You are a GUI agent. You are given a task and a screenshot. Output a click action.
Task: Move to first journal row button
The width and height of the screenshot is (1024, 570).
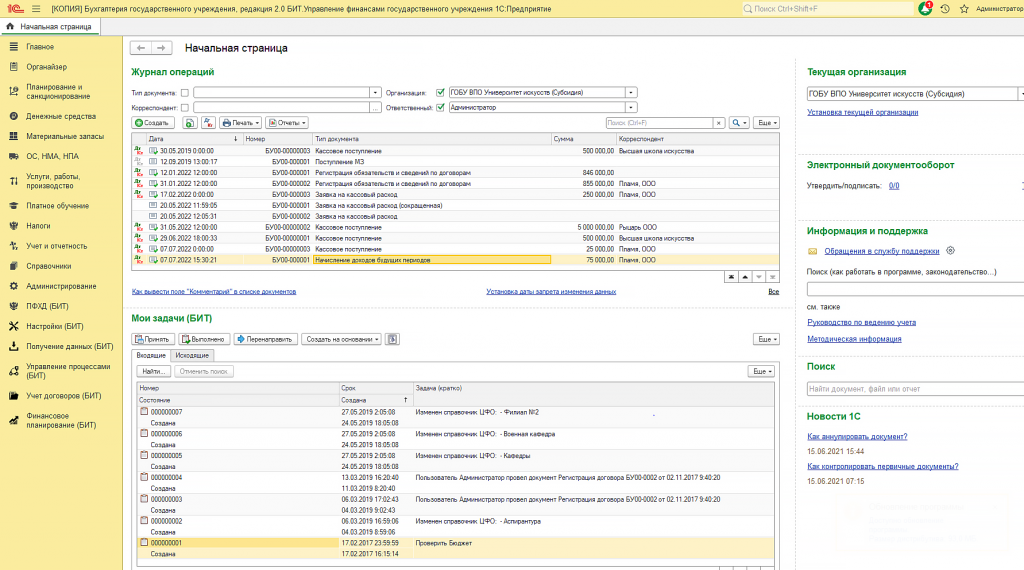pos(731,277)
